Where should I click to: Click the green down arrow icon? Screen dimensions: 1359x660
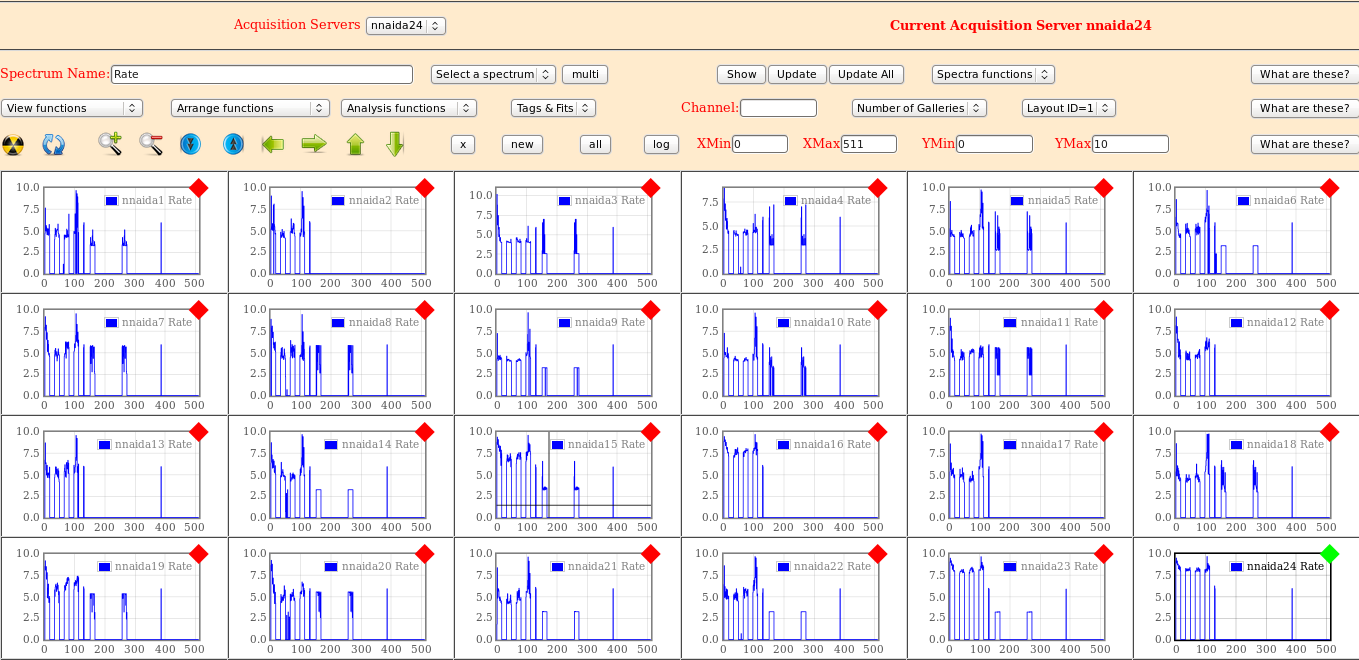[x=395, y=144]
